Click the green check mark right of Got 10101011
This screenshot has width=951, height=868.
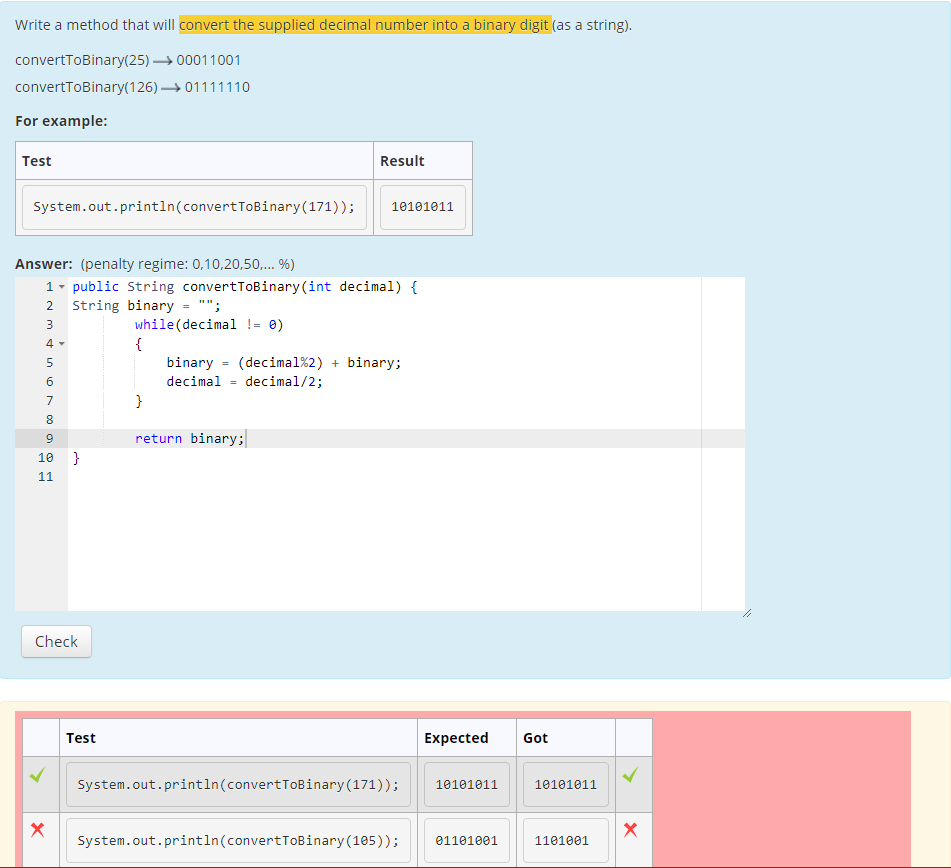[x=630, y=775]
